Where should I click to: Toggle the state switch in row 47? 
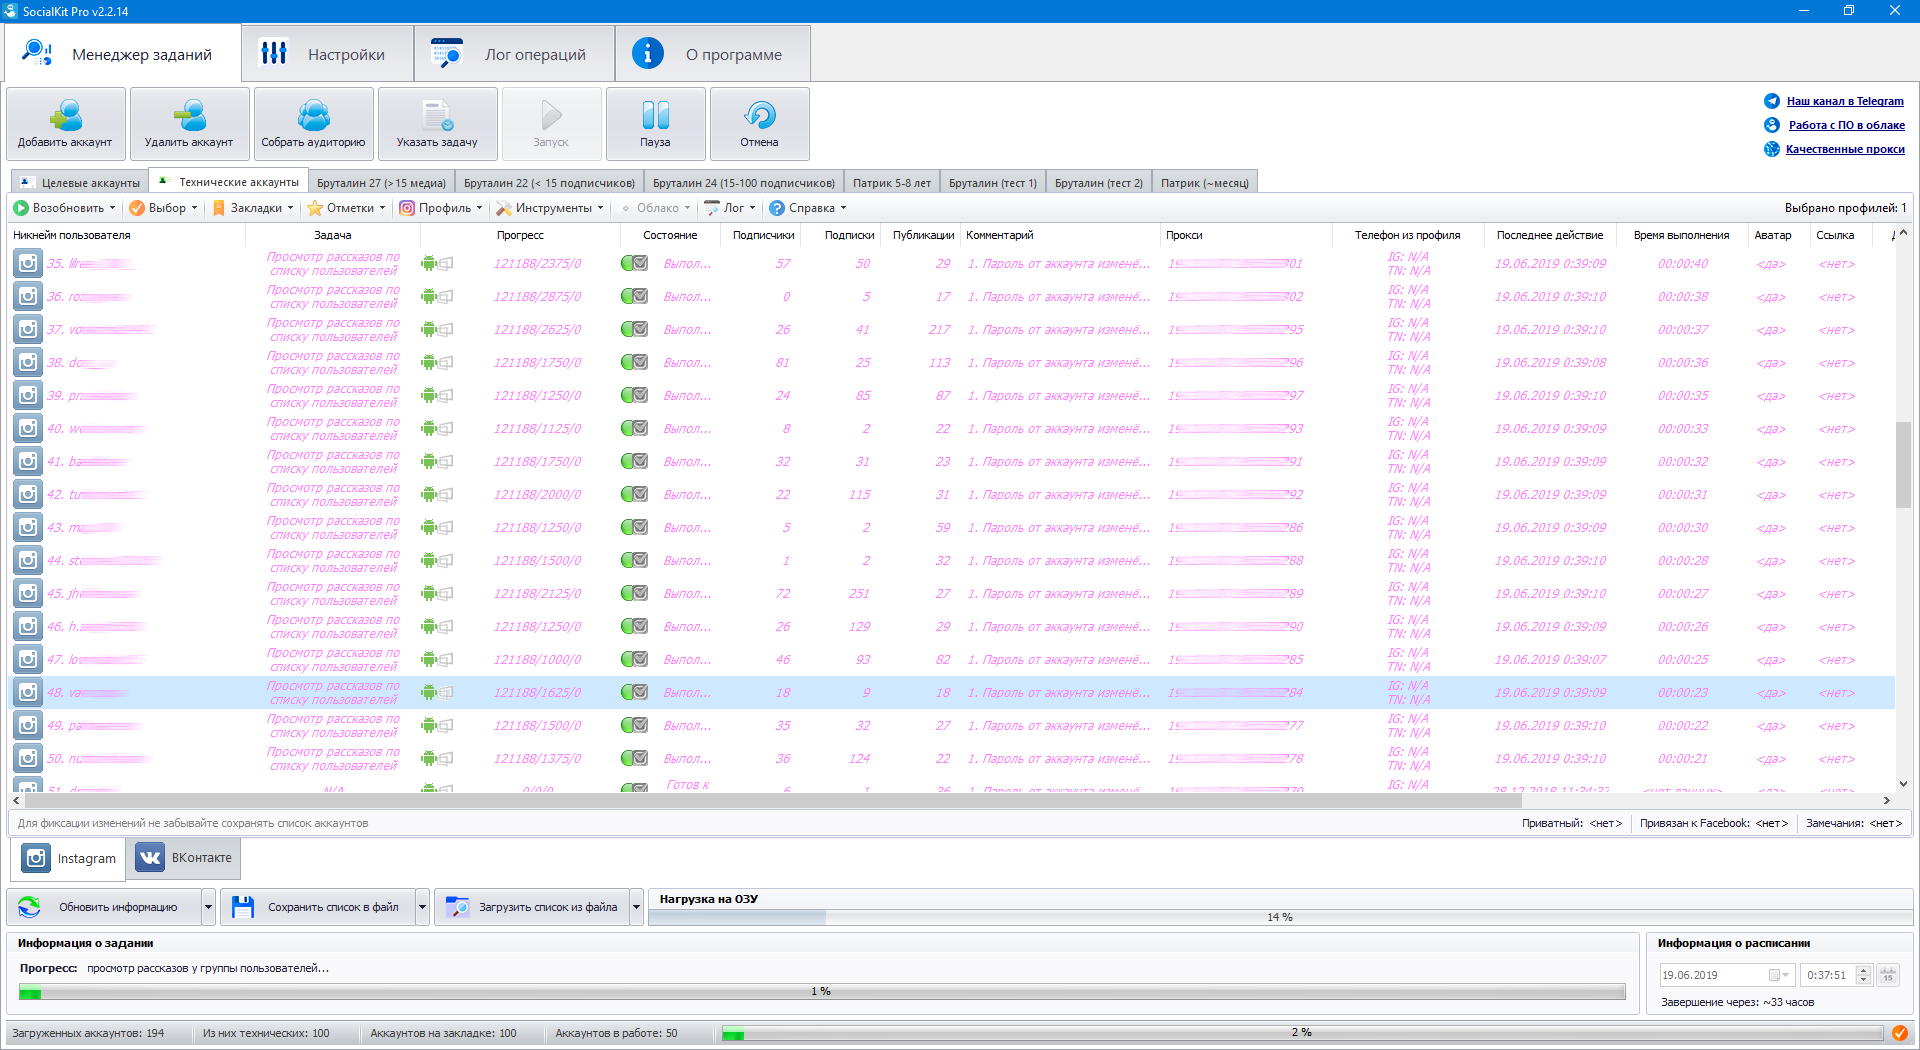(x=635, y=660)
